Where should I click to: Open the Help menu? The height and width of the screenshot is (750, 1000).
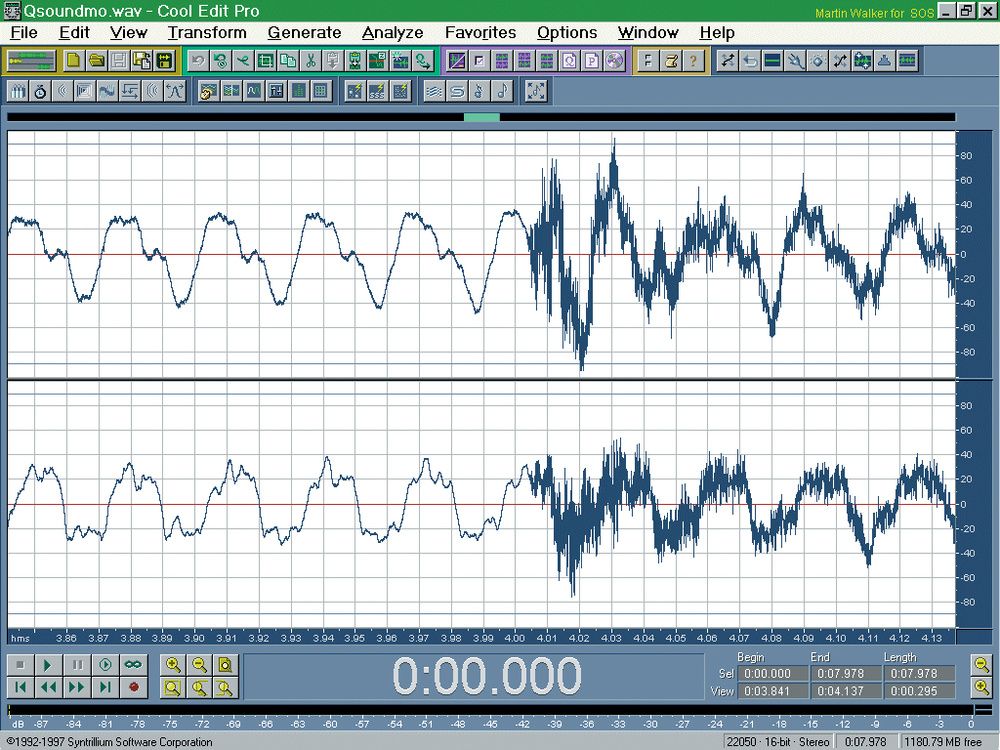tap(717, 33)
